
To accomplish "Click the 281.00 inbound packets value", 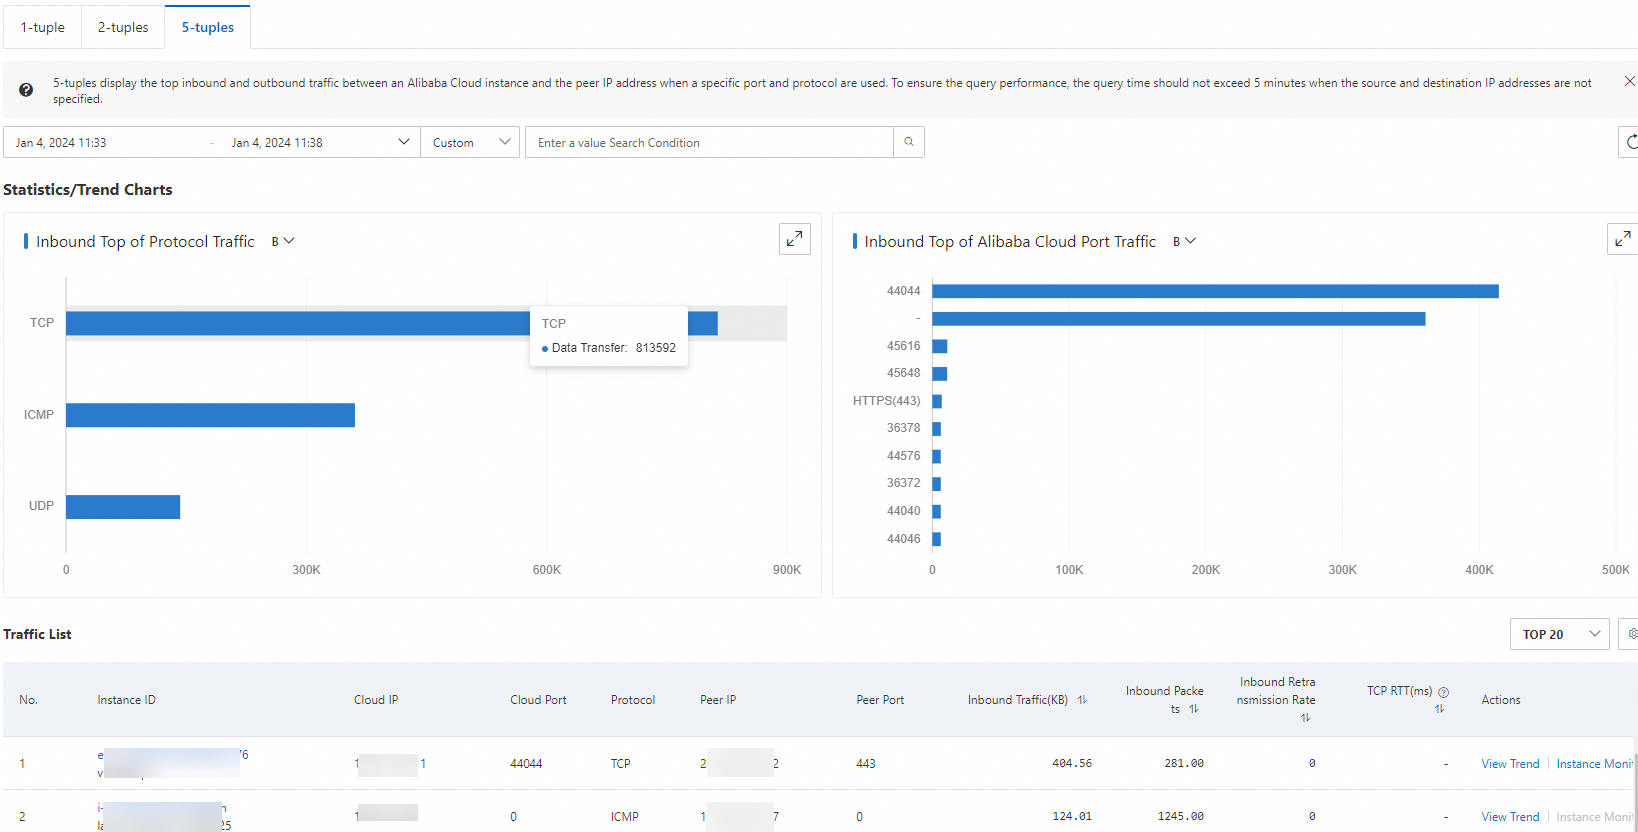I will tap(1184, 763).
